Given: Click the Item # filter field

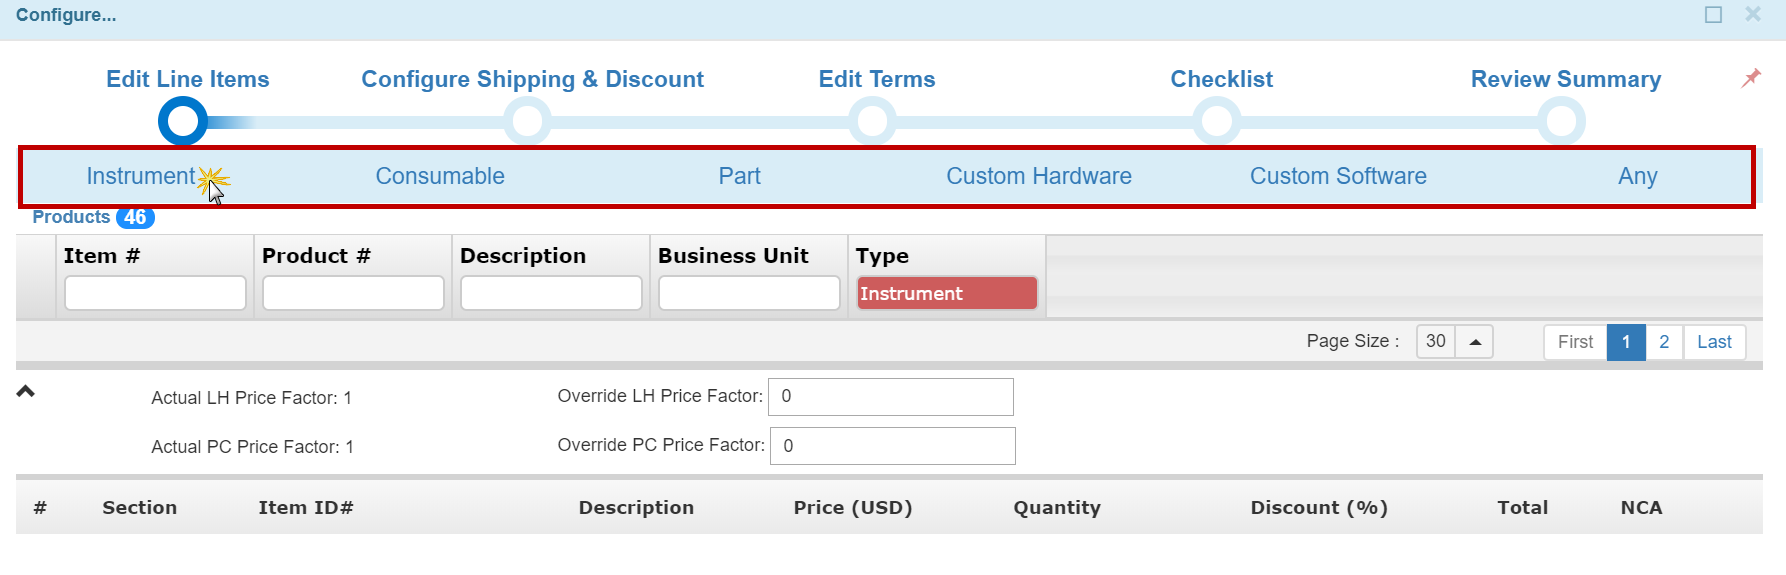Looking at the screenshot, I should [155, 293].
